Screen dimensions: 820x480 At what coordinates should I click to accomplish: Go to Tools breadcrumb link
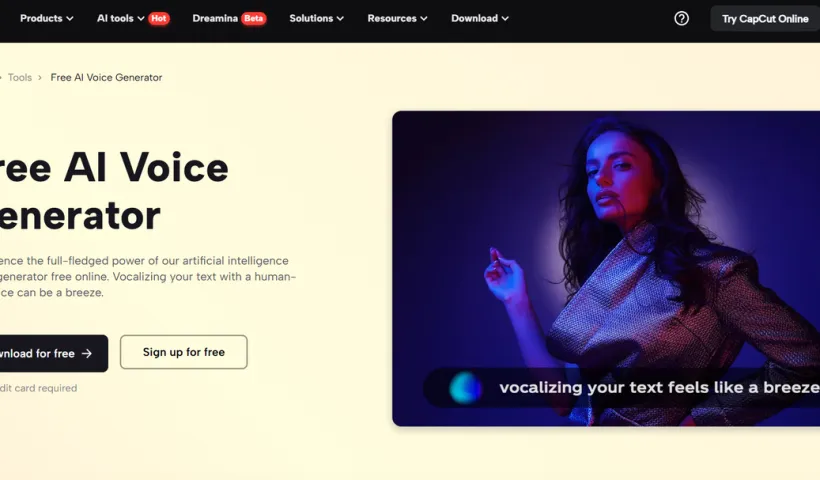20,78
